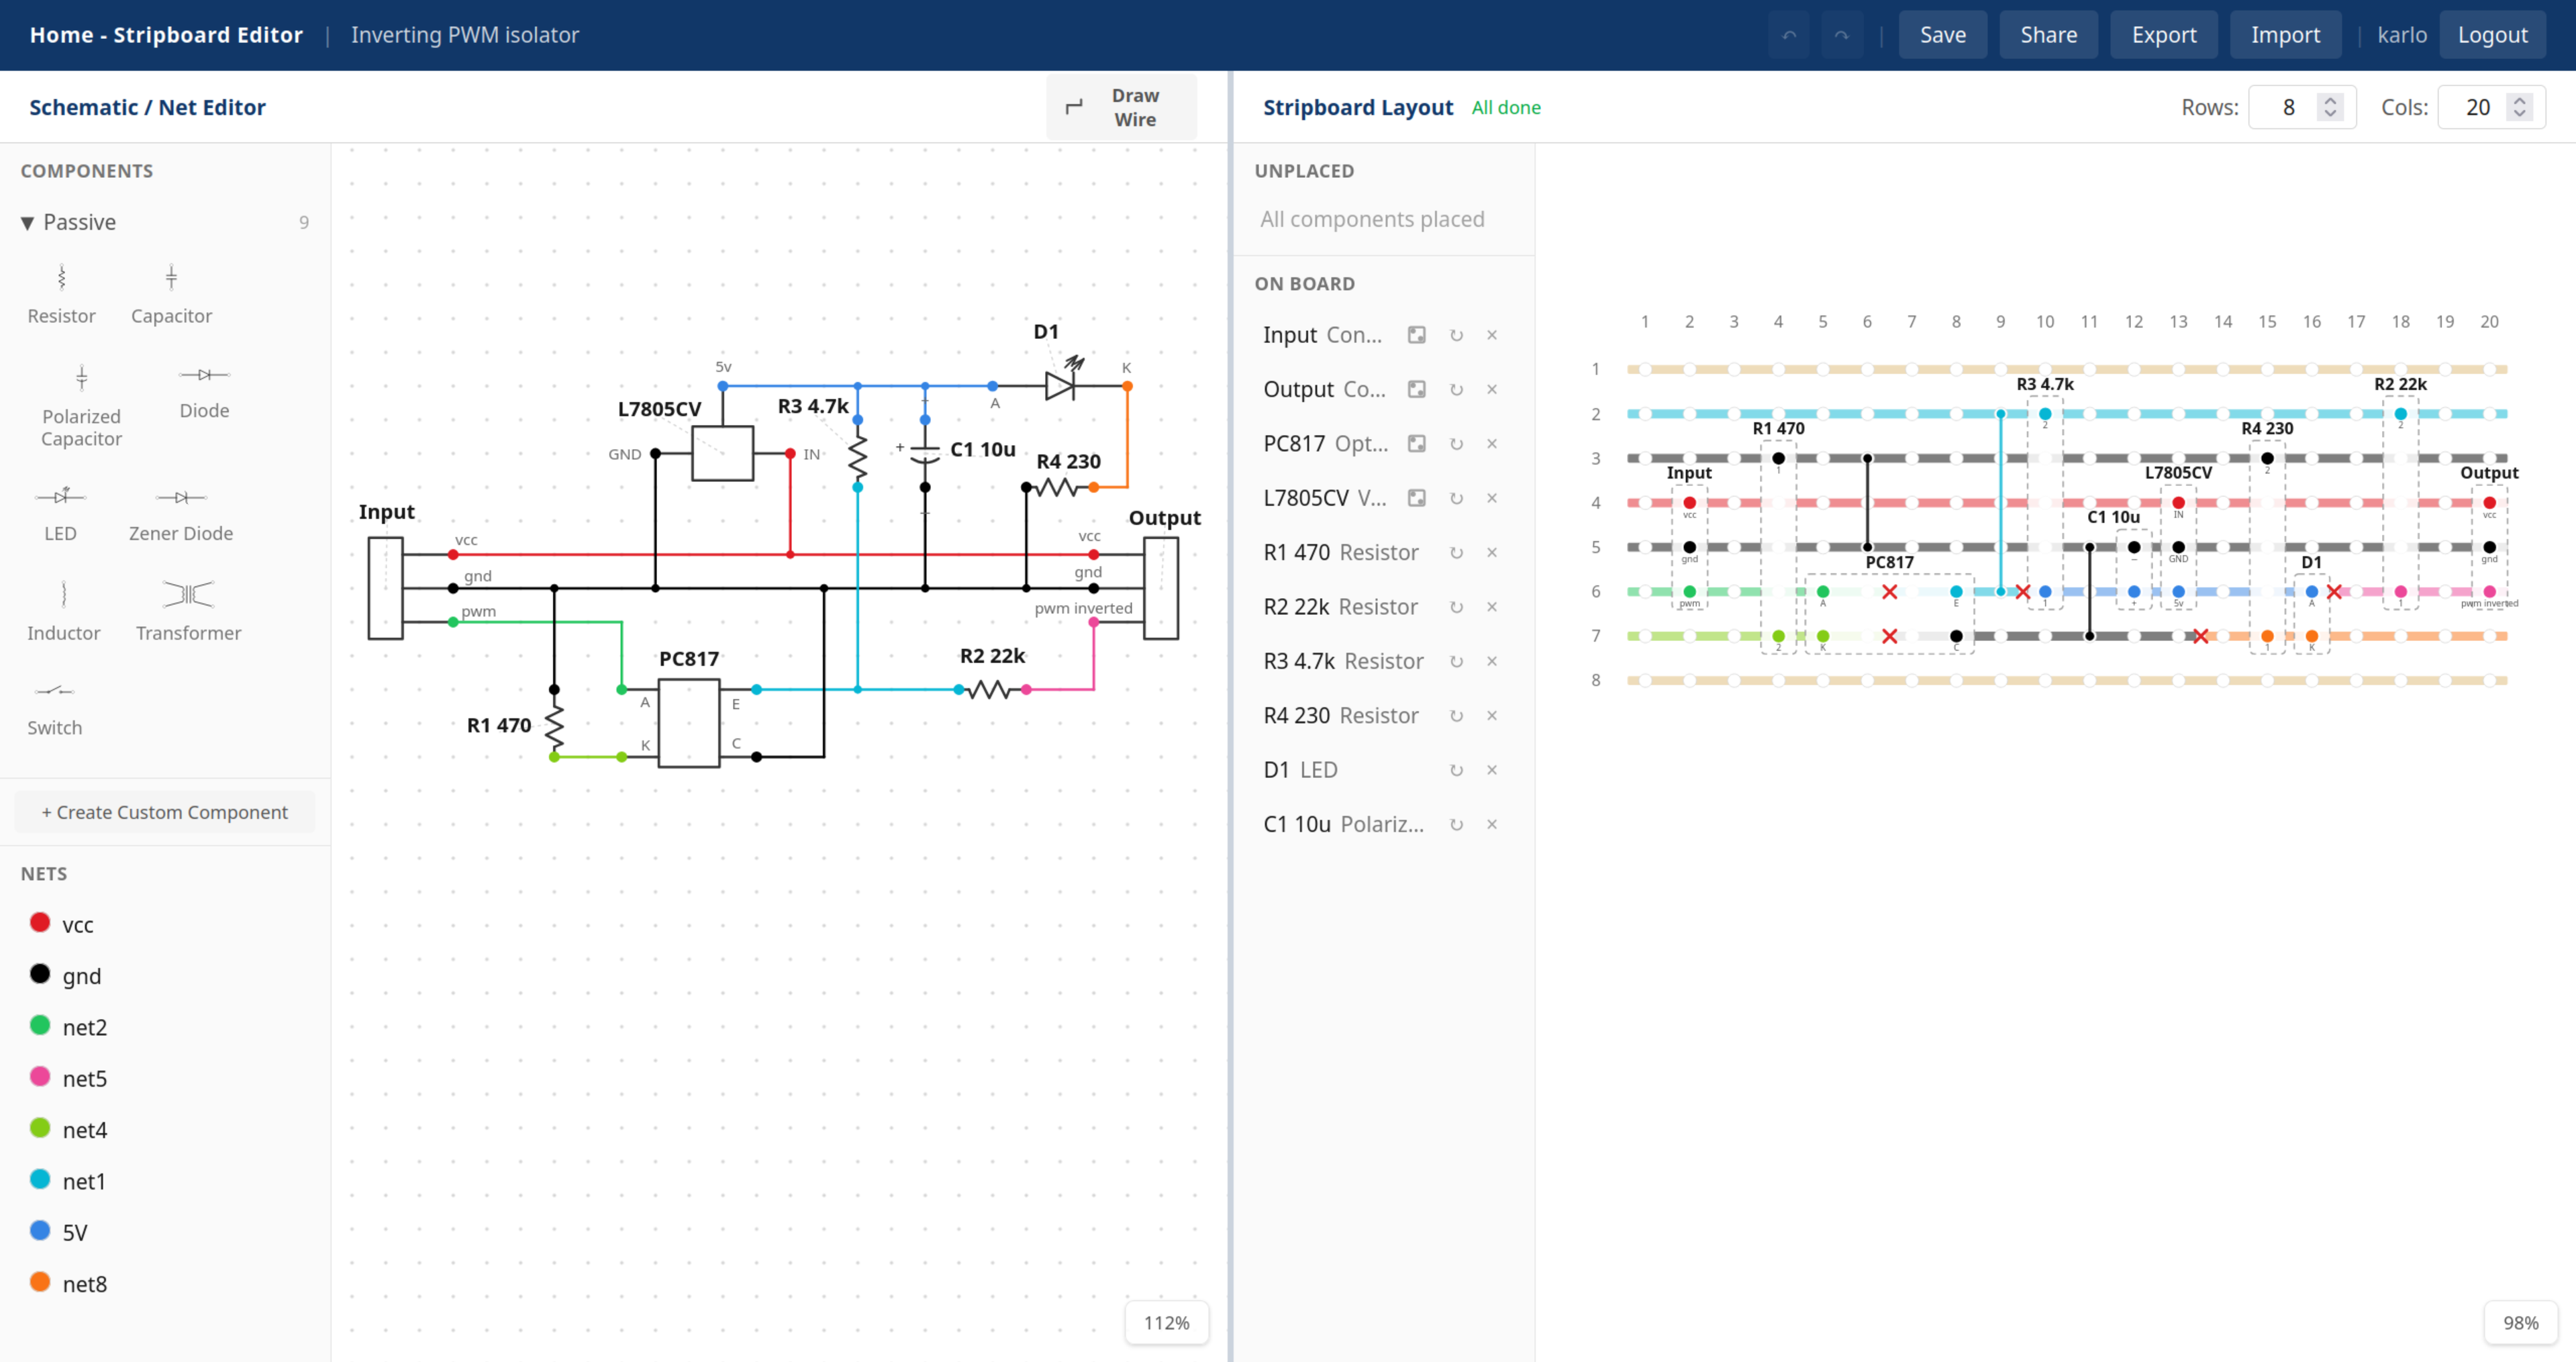Remove D1 LED from the board

coord(1491,770)
